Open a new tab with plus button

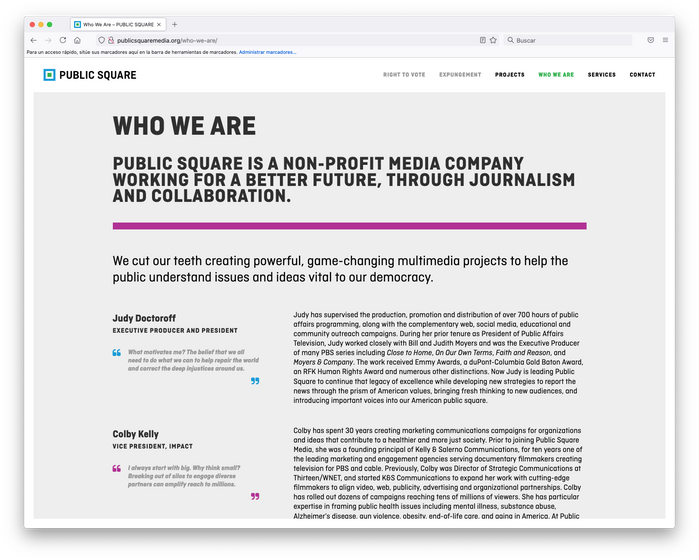pyautogui.click(x=175, y=25)
